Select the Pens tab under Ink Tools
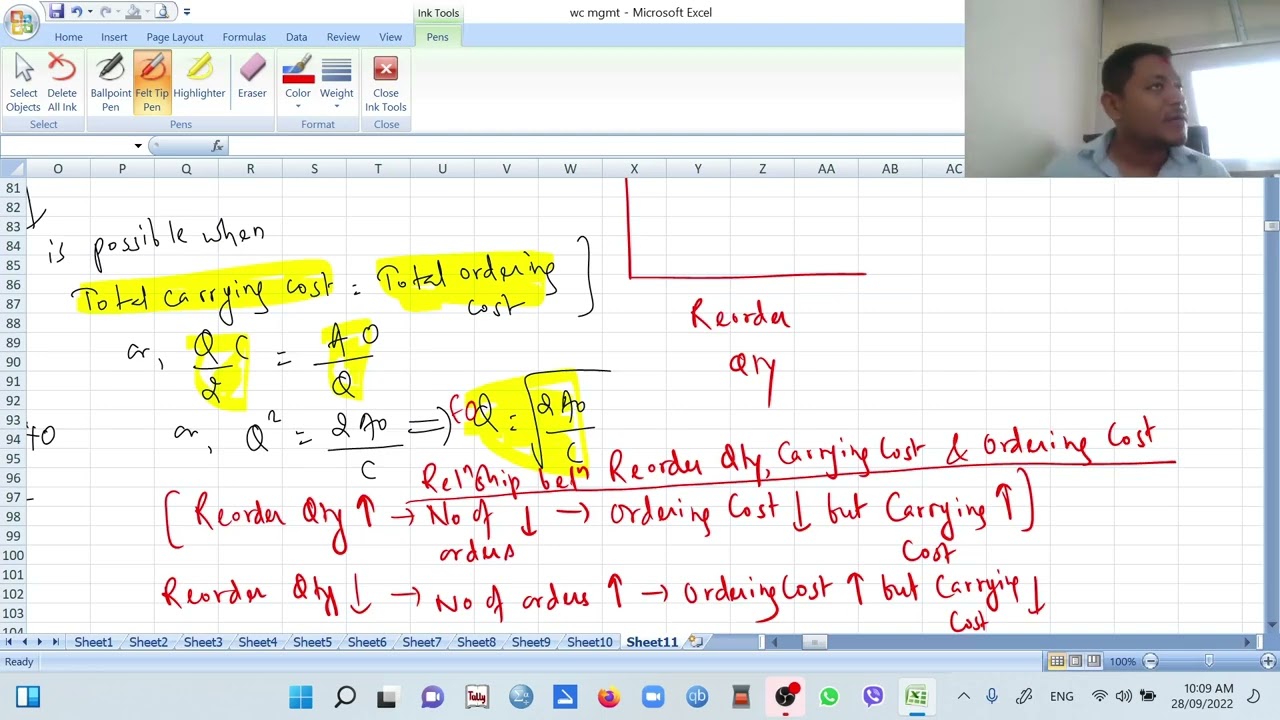The width and height of the screenshot is (1280, 720). [x=437, y=37]
